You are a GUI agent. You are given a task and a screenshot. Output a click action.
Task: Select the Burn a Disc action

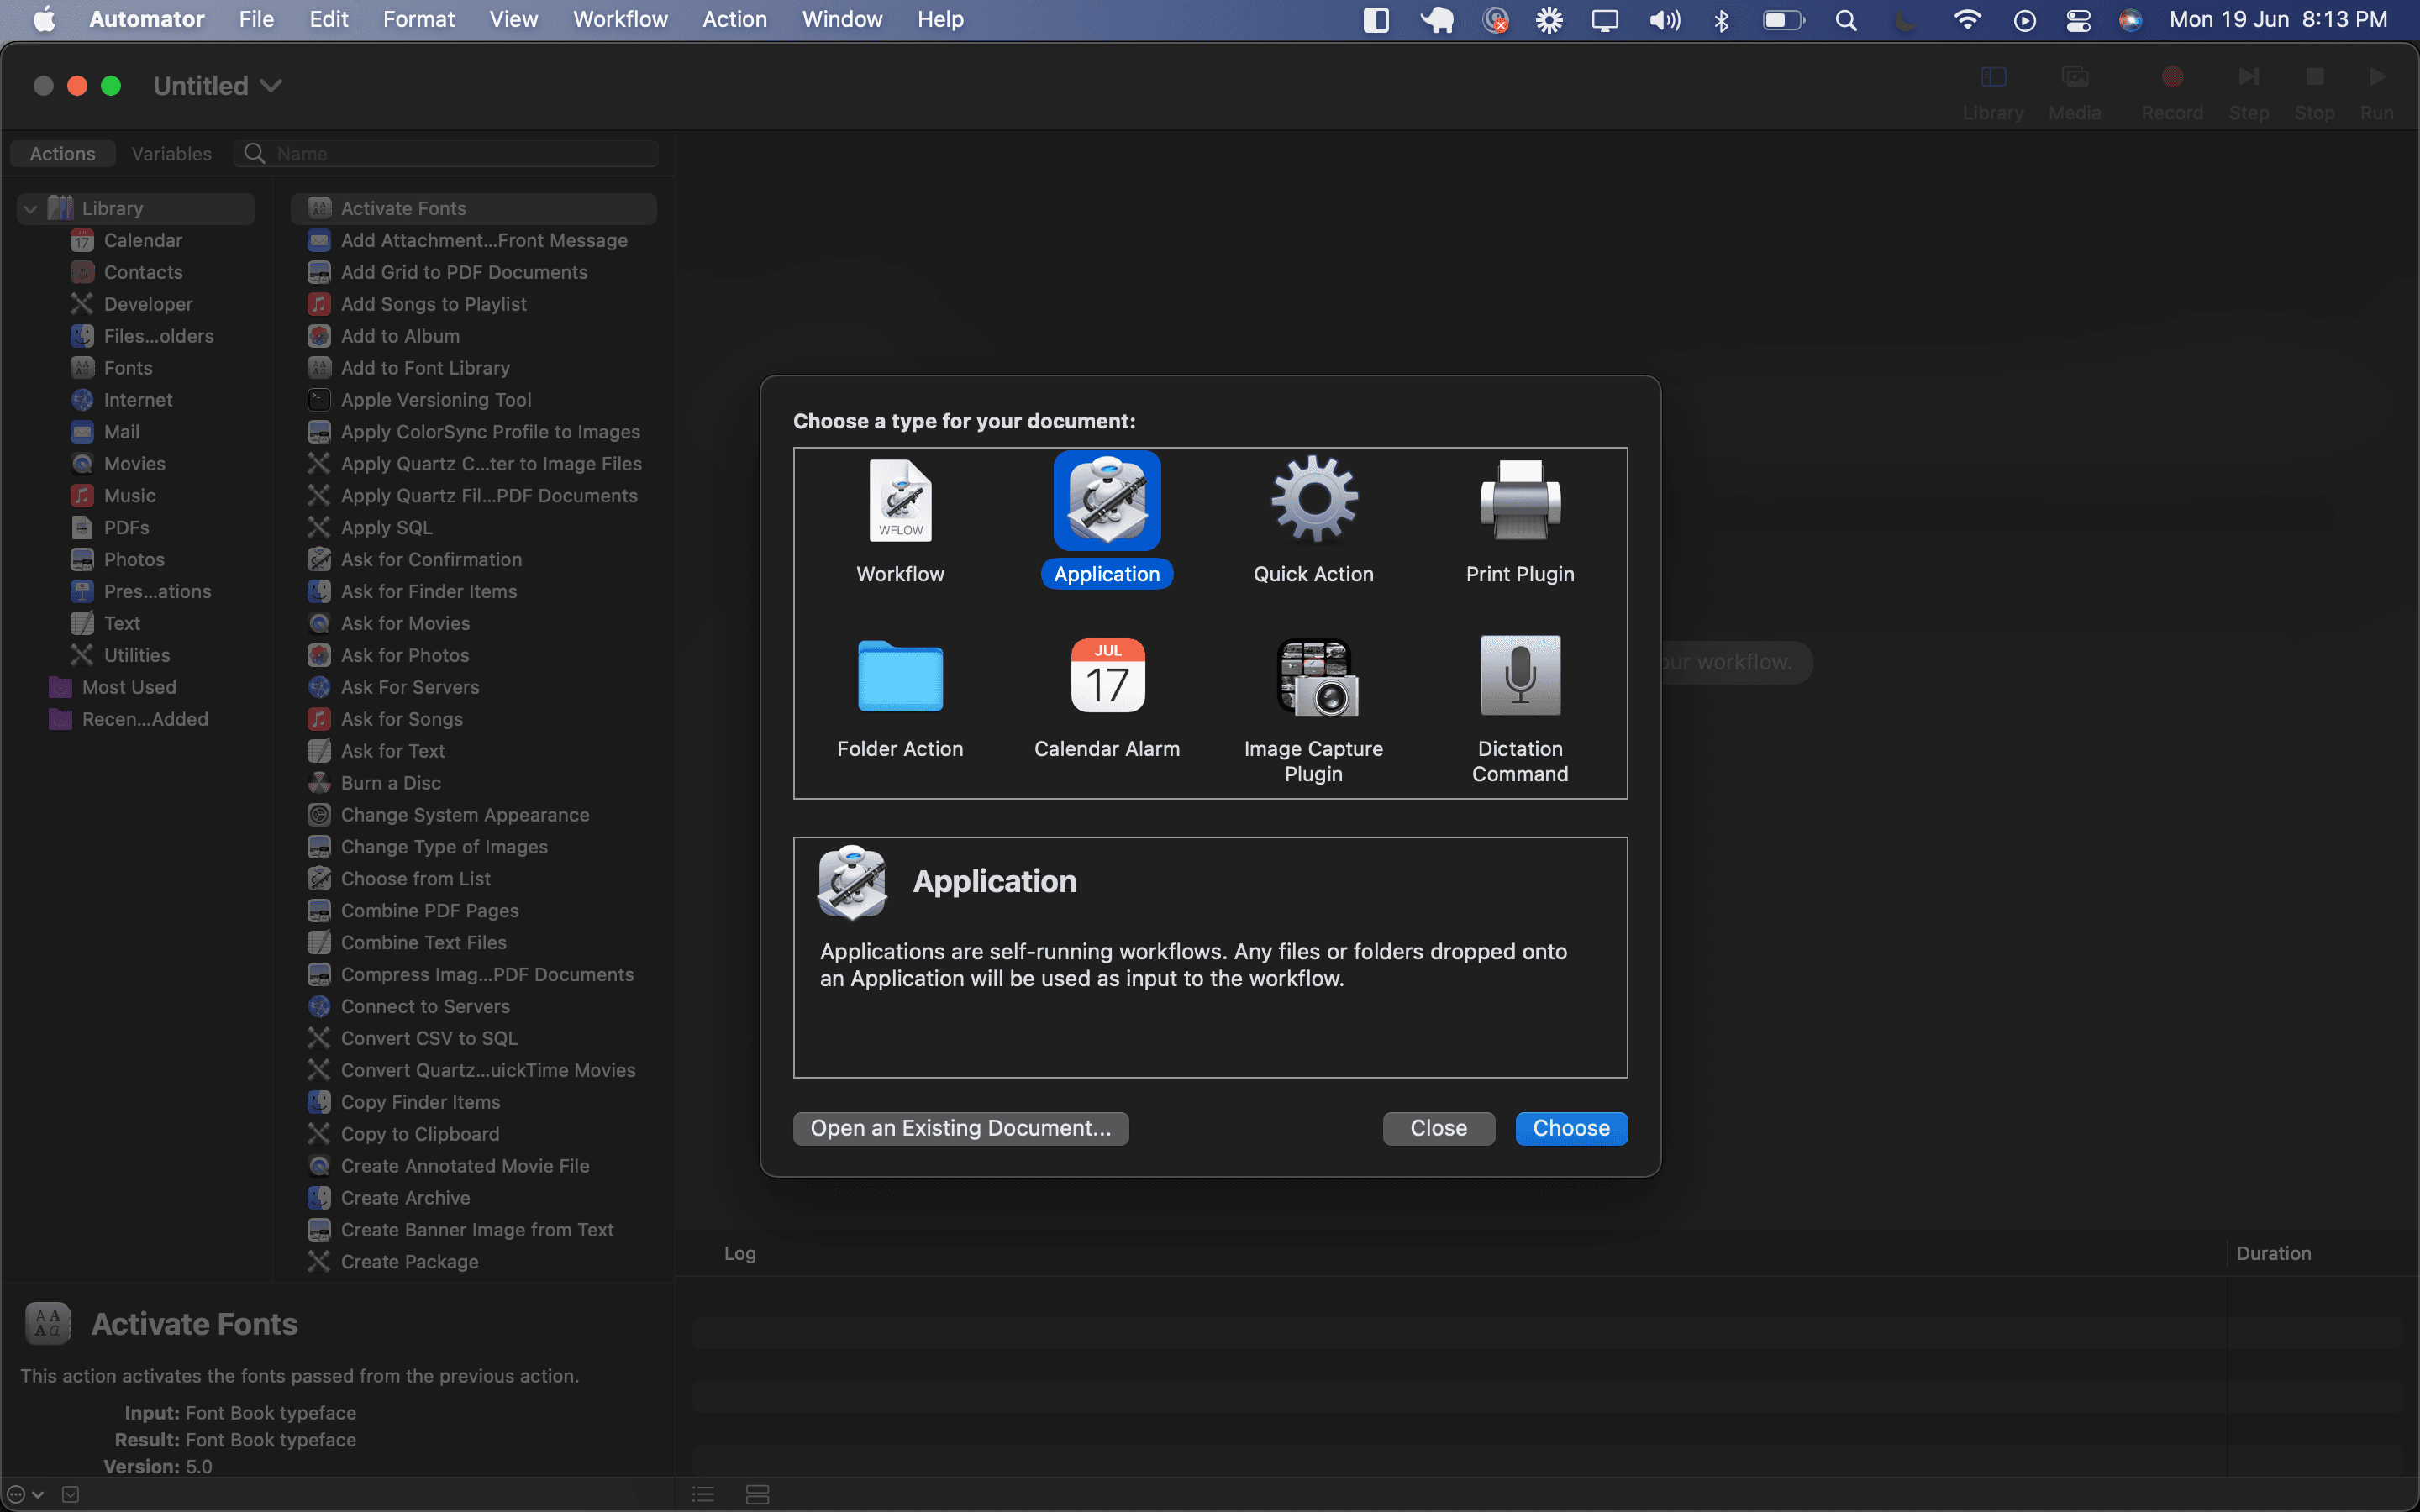[474, 783]
